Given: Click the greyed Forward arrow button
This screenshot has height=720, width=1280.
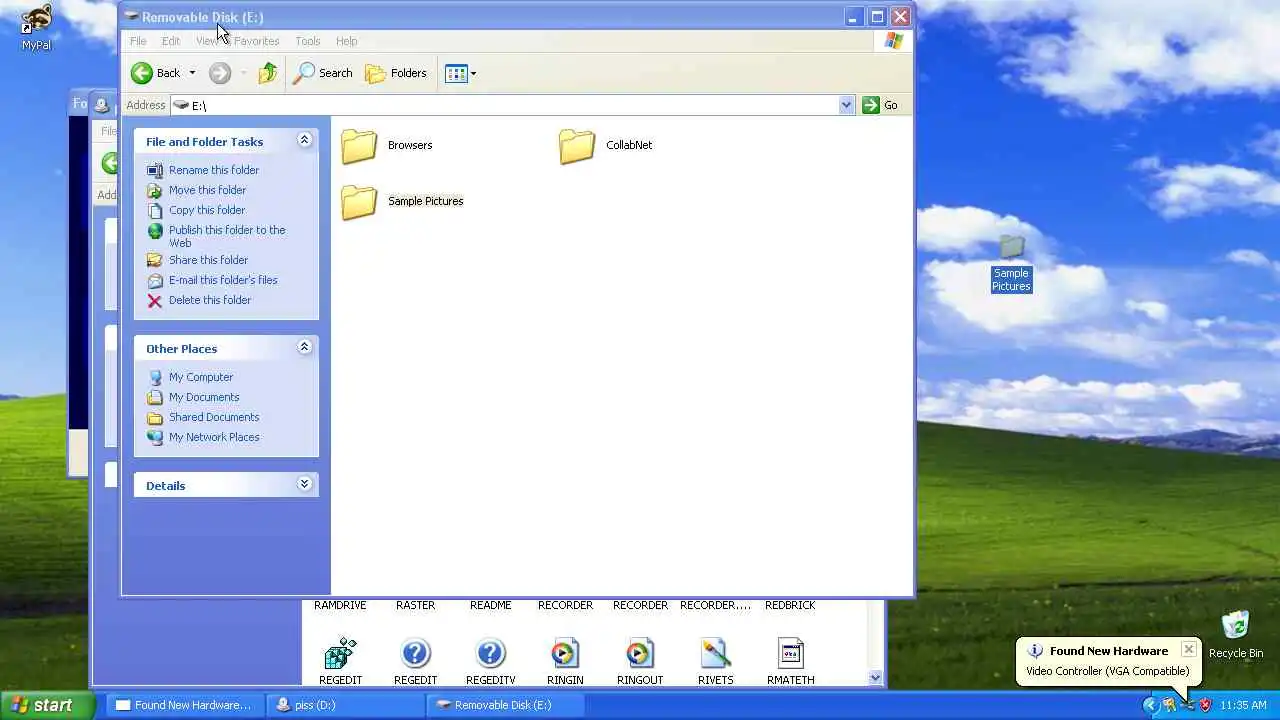Looking at the screenshot, I should coord(220,73).
